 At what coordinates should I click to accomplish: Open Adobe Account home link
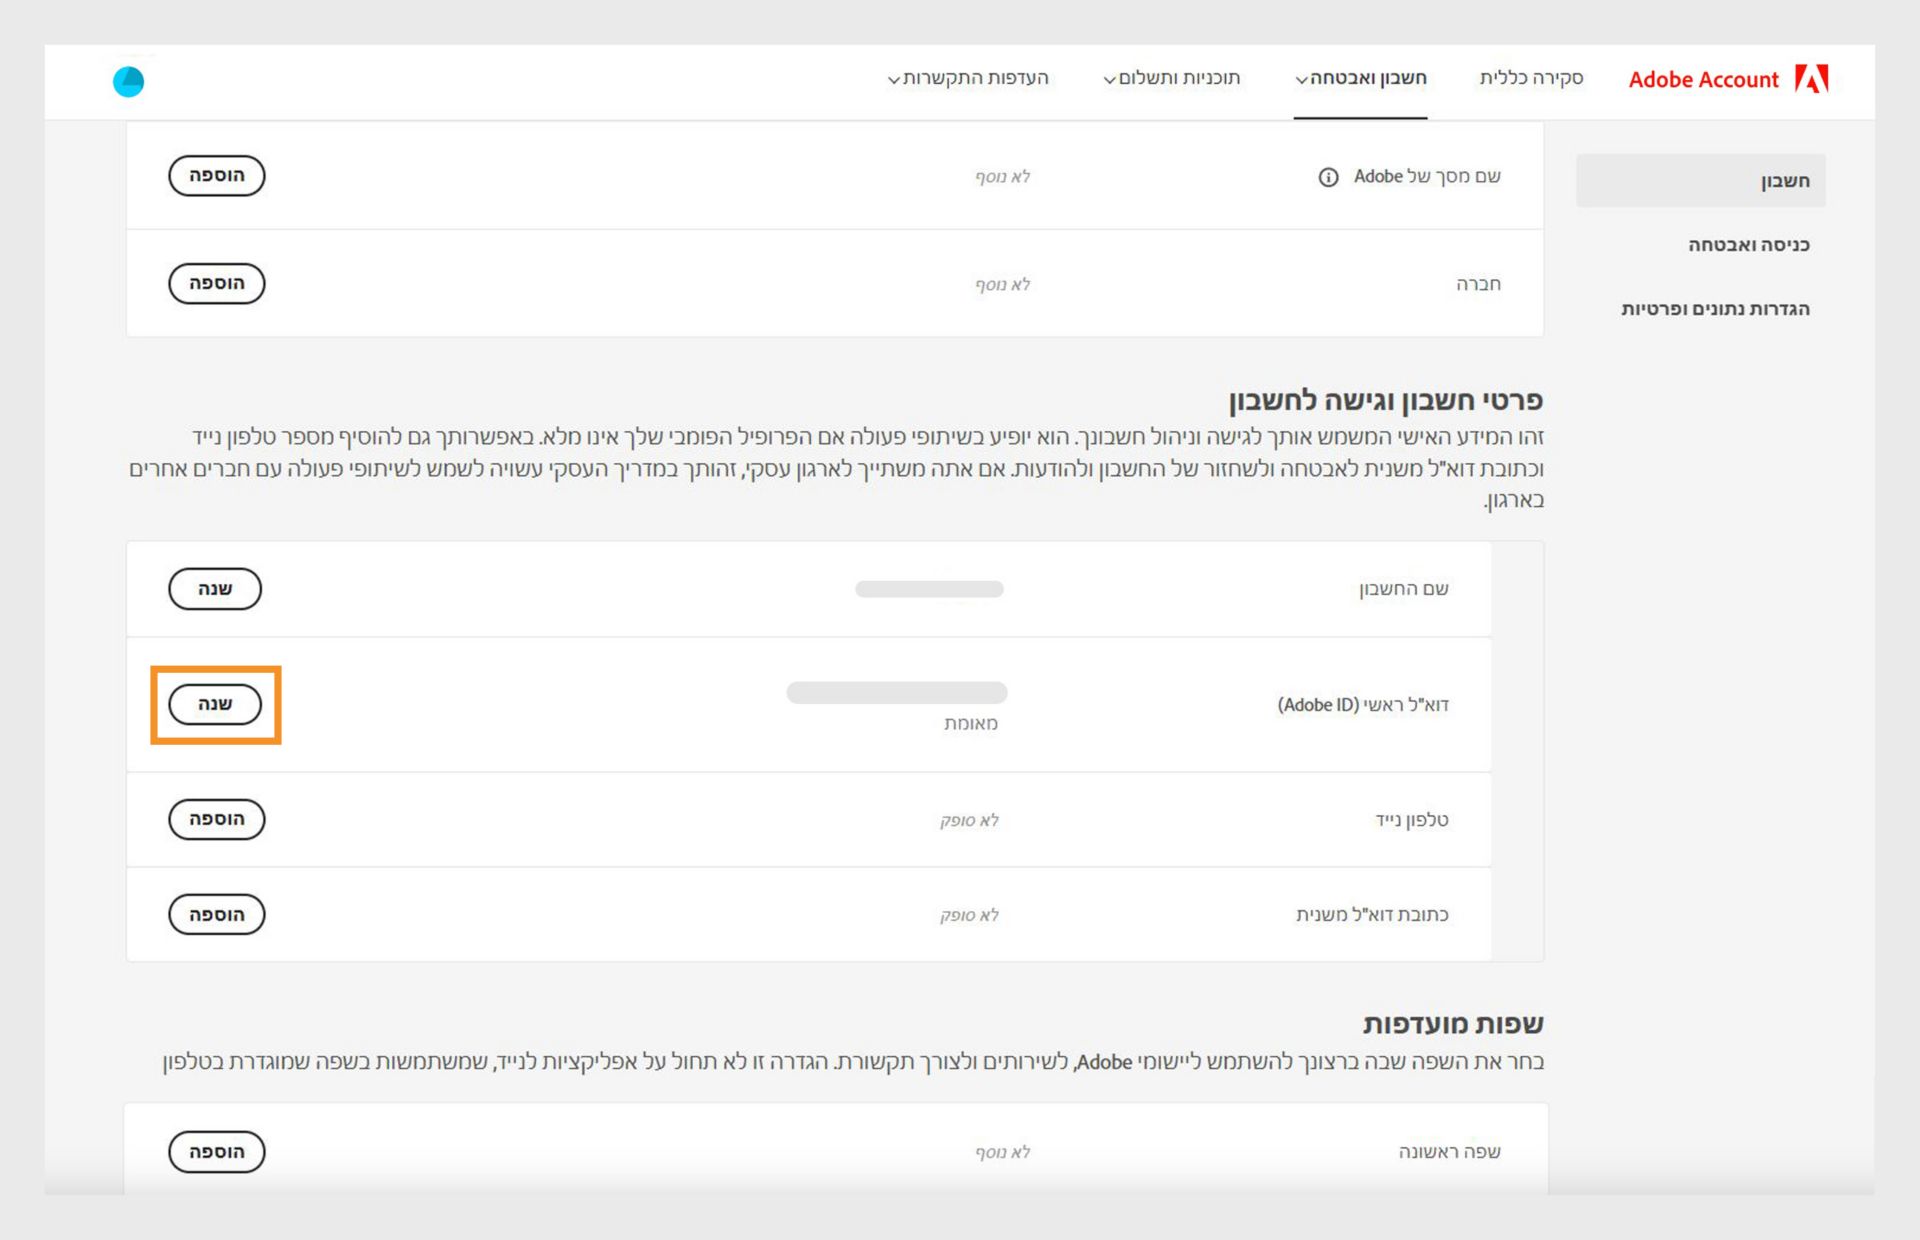(x=1703, y=80)
